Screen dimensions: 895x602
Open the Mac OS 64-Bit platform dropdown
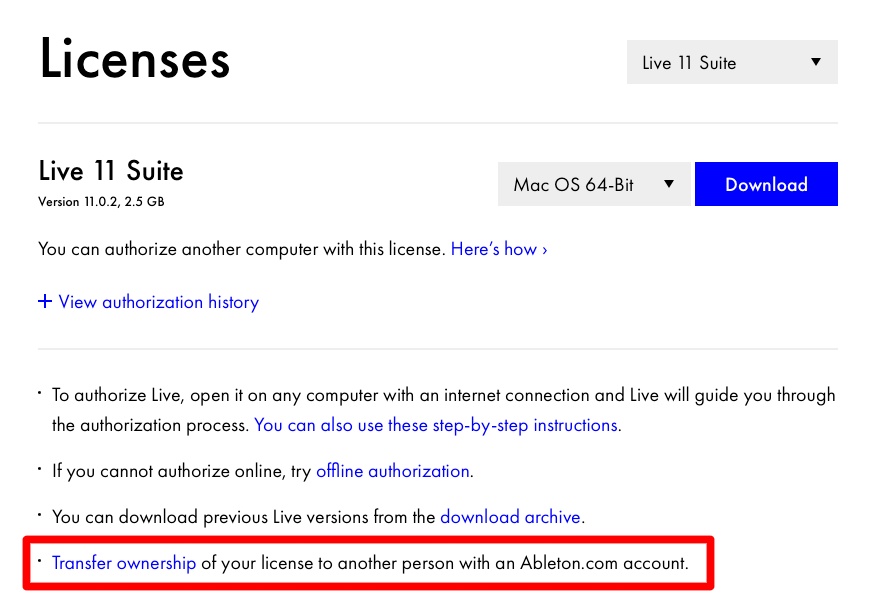594,184
